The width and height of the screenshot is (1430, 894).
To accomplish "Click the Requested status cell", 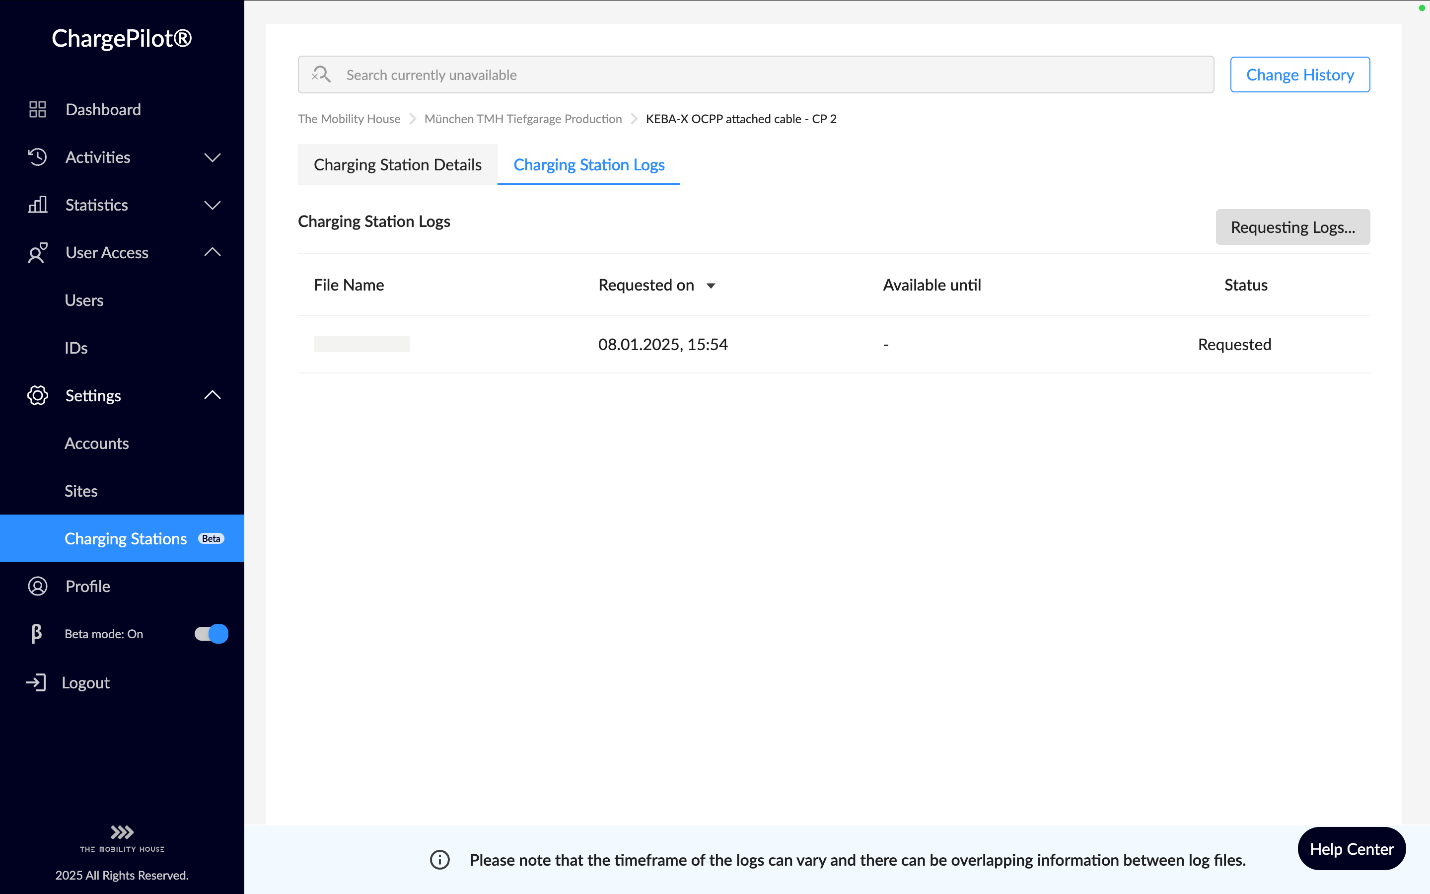I will tap(1235, 344).
